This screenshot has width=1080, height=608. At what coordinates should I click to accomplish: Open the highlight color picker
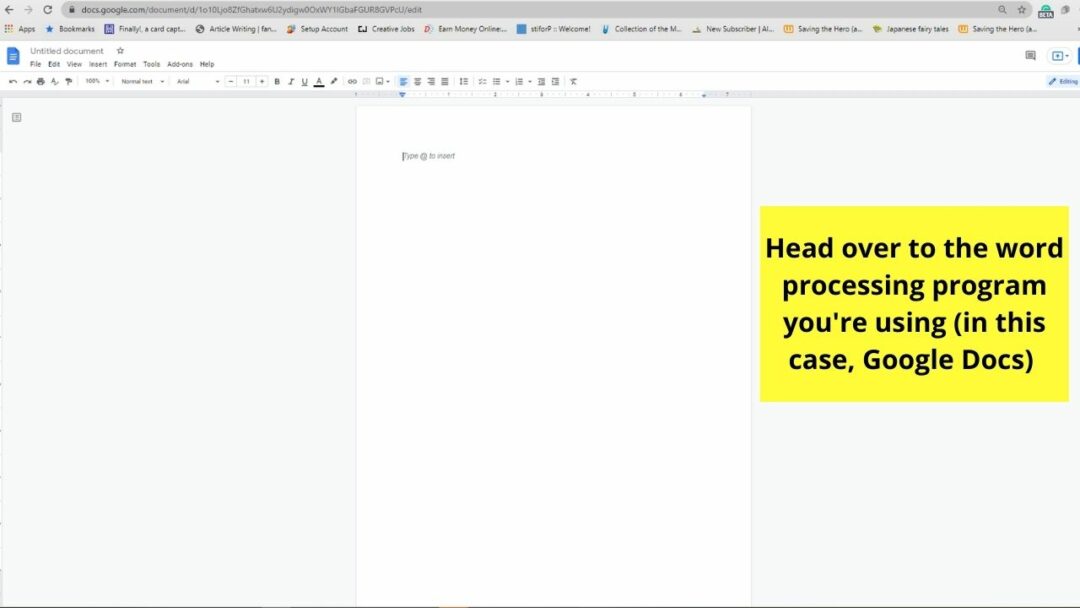[334, 81]
